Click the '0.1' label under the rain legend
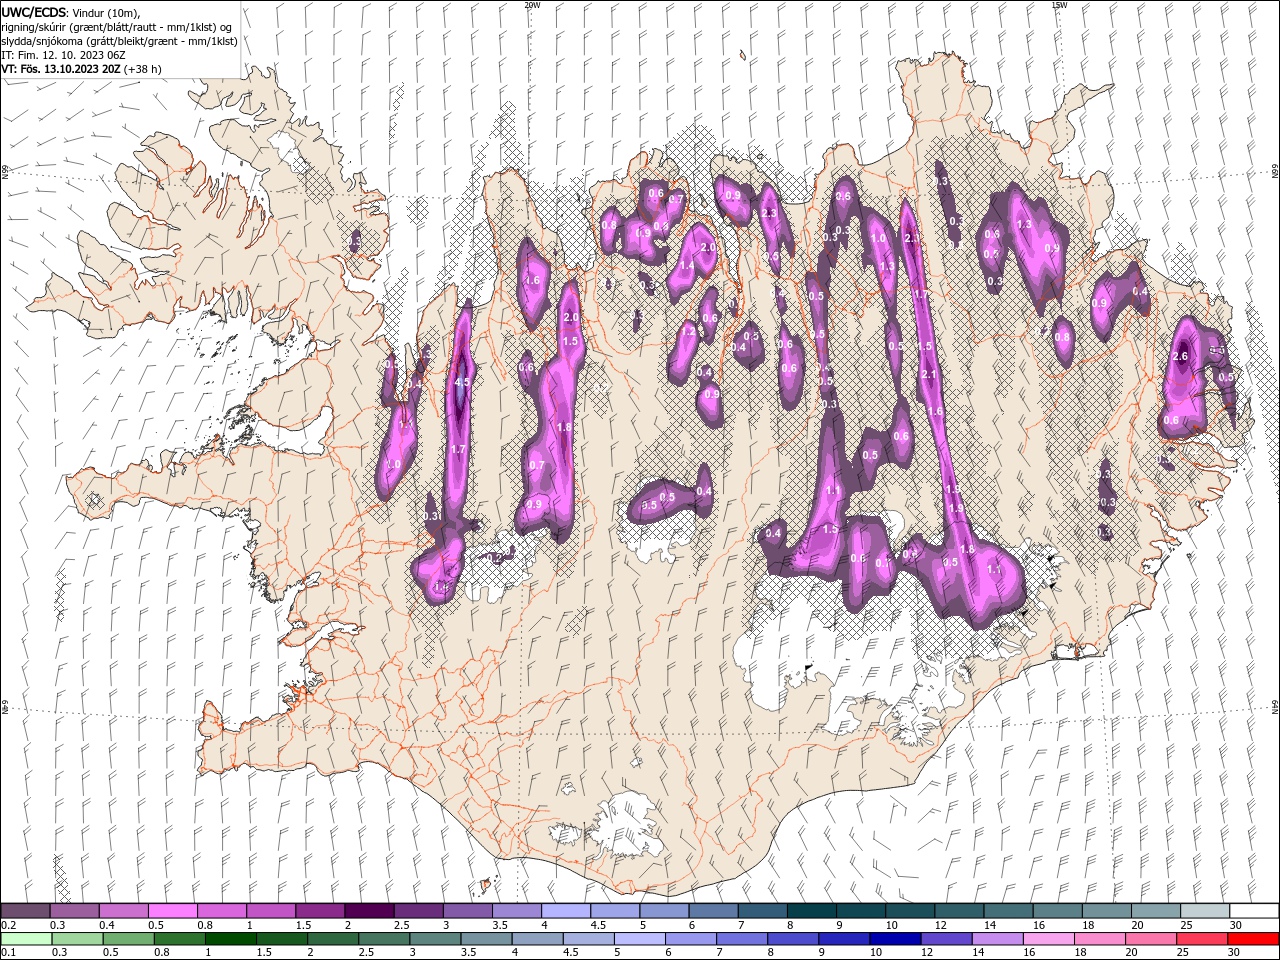 (x=8, y=952)
